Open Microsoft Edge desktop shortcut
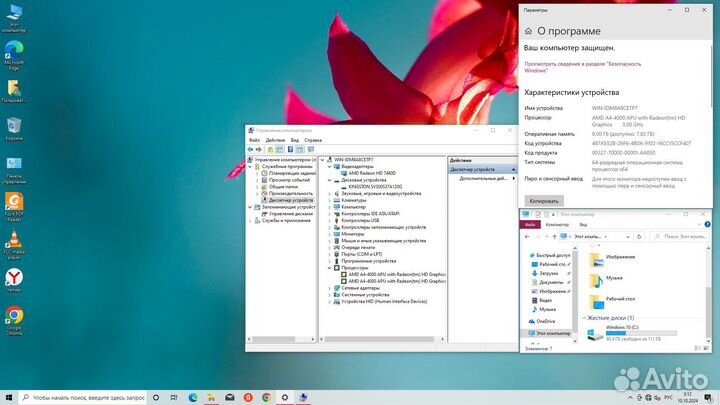This screenshot has width=720, height=405. click(x=14, y=52)
